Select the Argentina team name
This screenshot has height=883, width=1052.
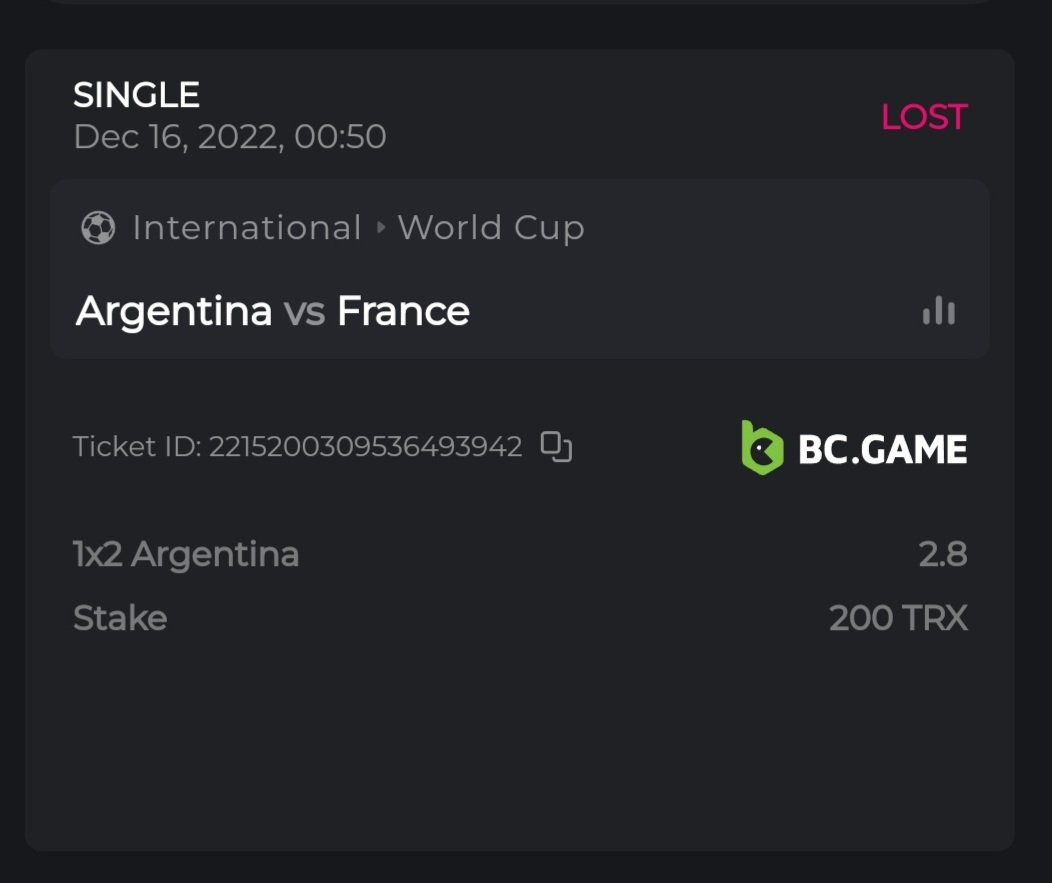point(174,312)
